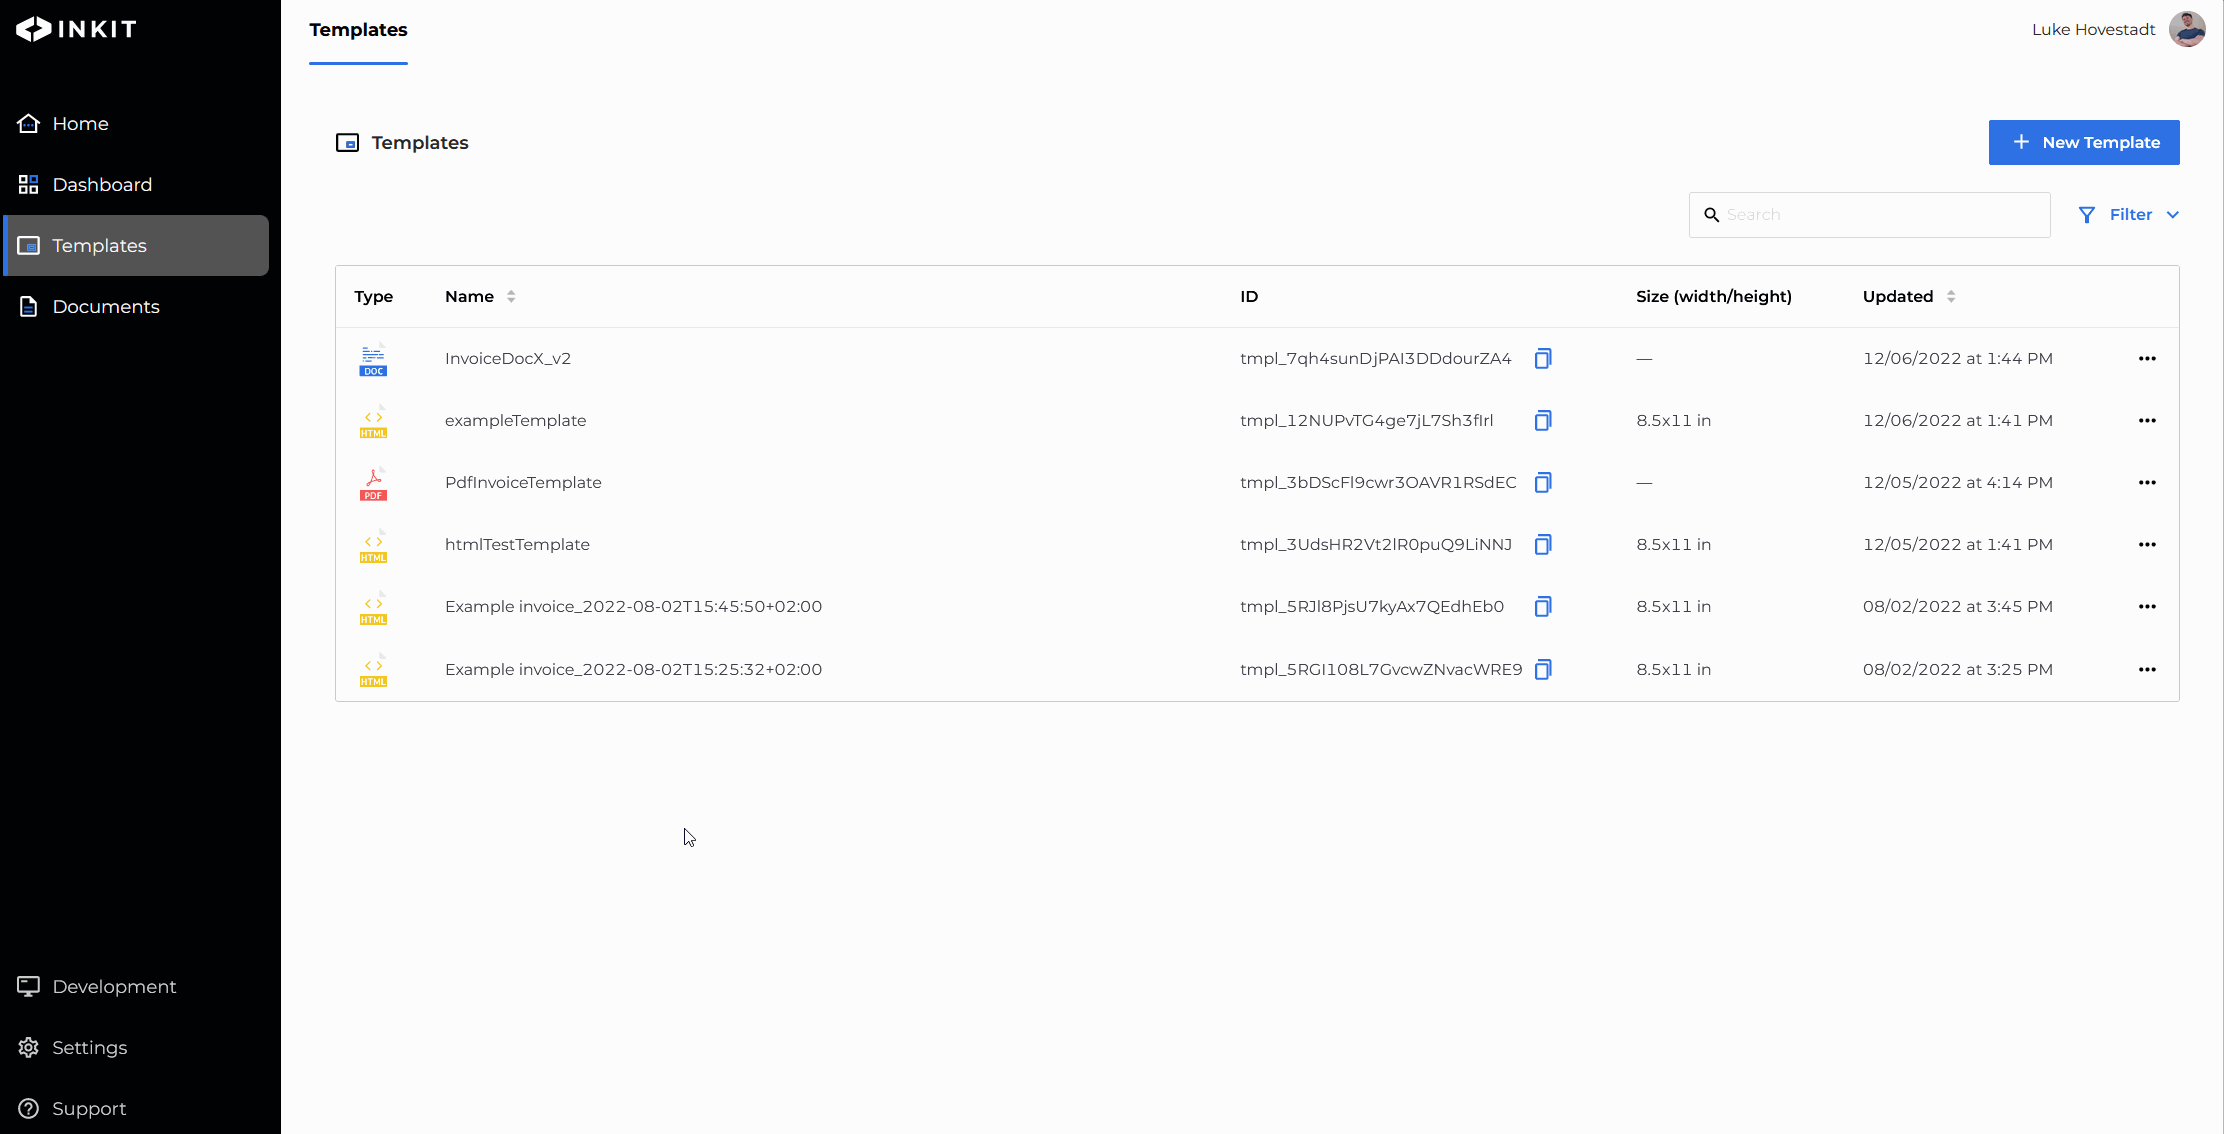Create a New Template
The image size is (2224, 1134).
(2084, 142)
